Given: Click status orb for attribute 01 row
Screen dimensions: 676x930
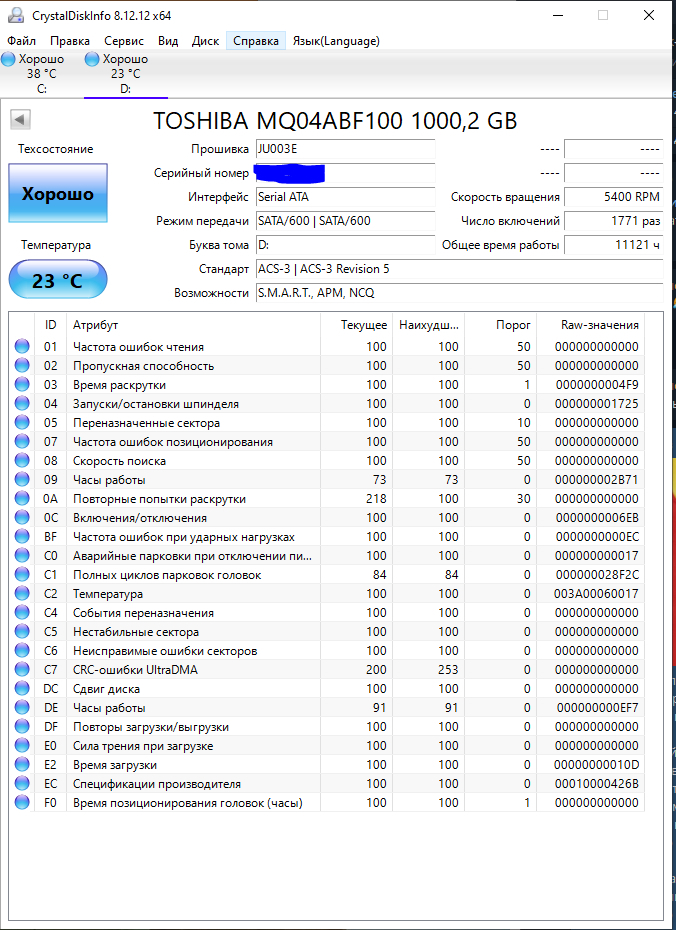Looking at the screenshot, I should [x=22, y=347].
